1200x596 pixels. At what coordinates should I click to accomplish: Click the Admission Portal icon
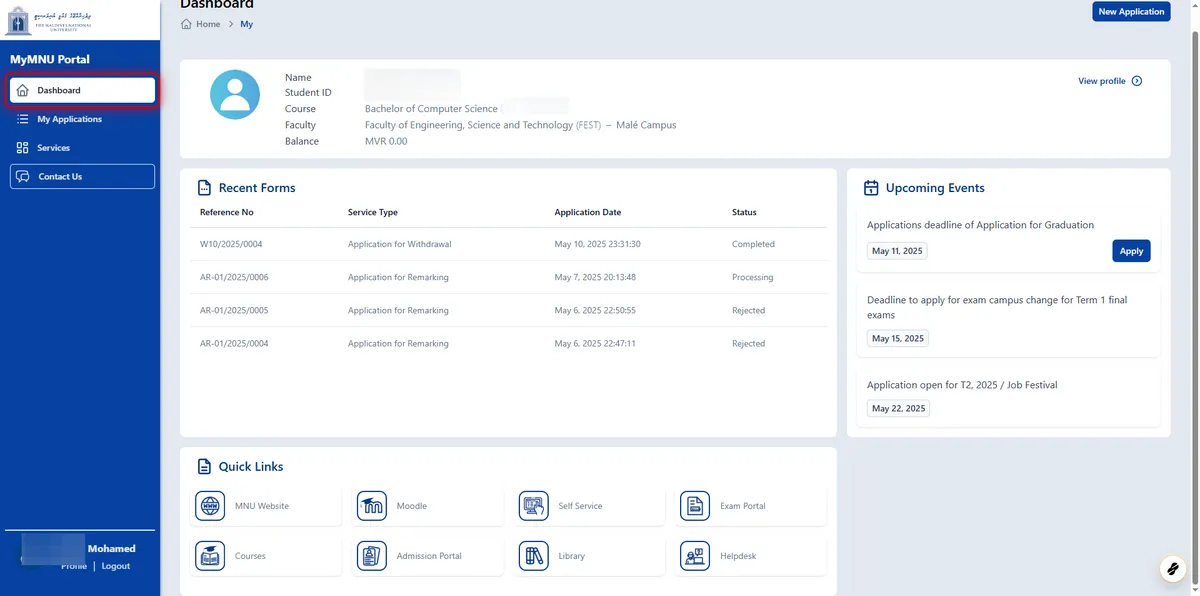[x=372, y=556]
